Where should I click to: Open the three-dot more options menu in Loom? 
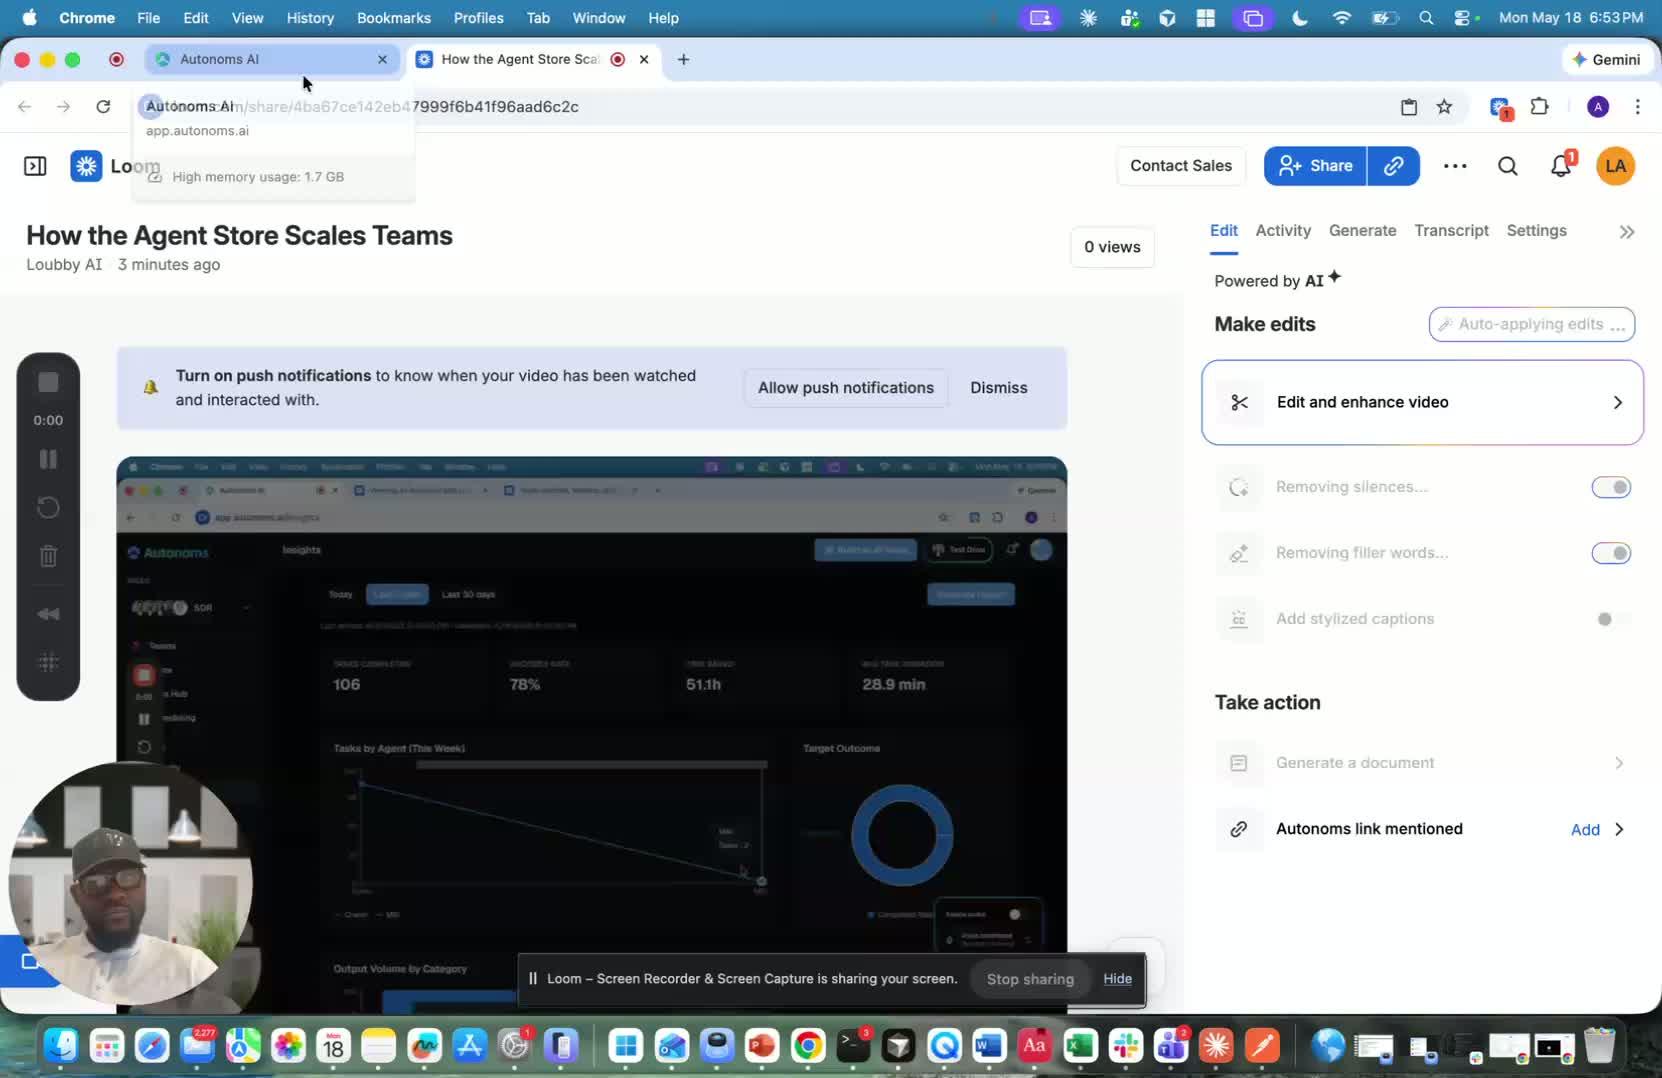click(x=1455, y=166)
